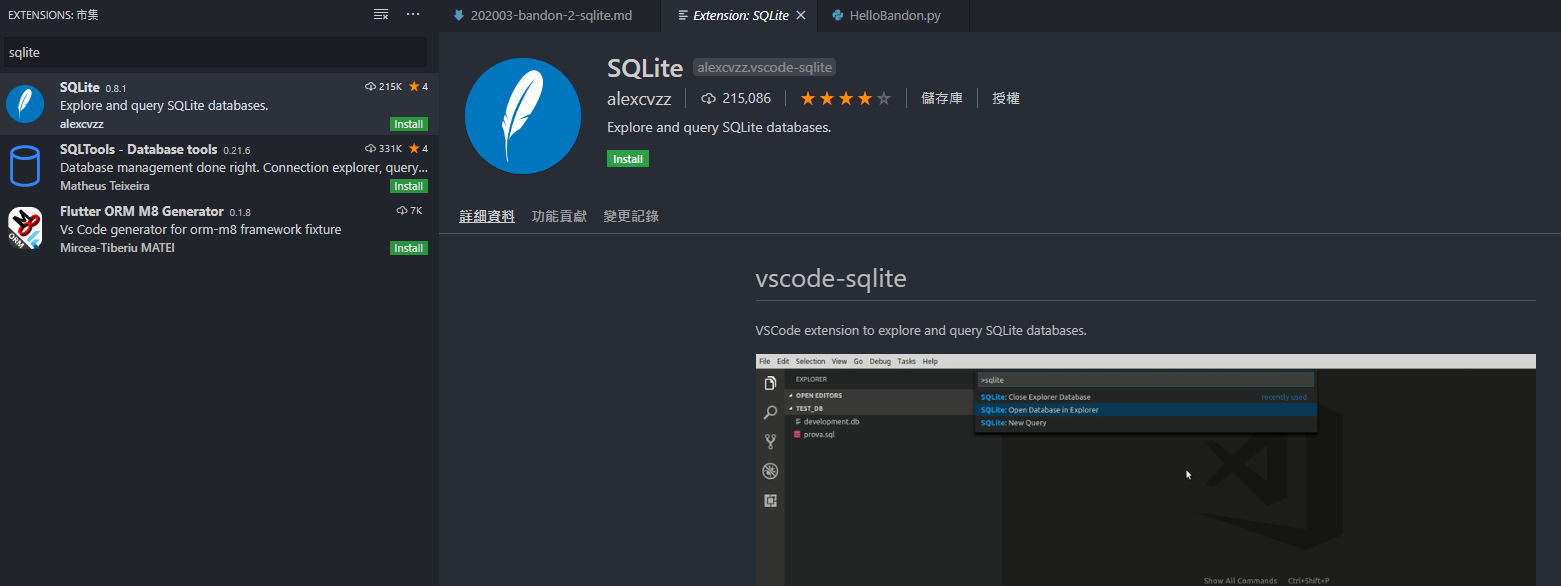
Task: Open the 儲存庫 repository link
Action: [942, 98]
